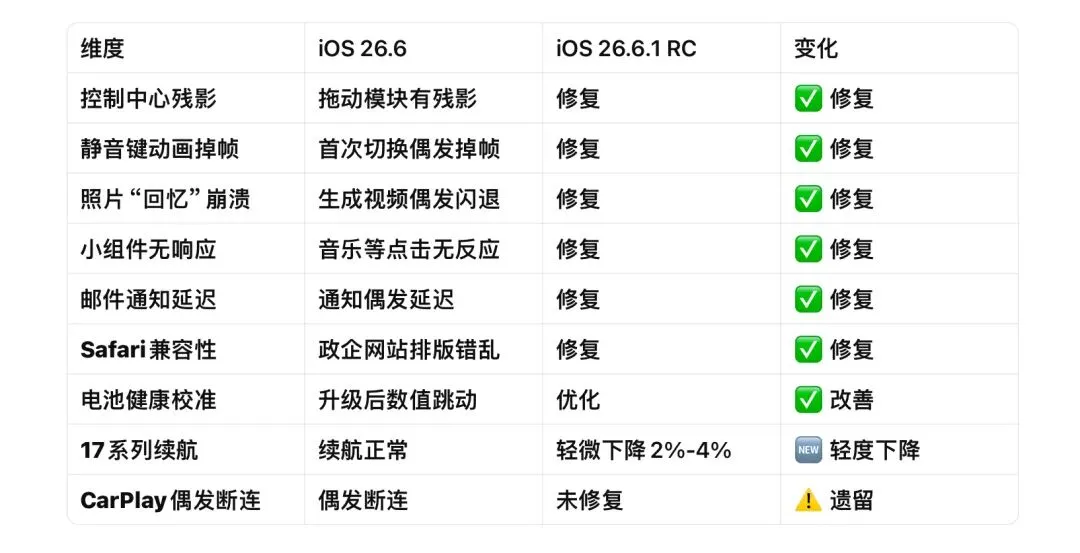Click the 电池健康校准 row label
Screen dimensions: 1080x553
click(x=148, y=400)
